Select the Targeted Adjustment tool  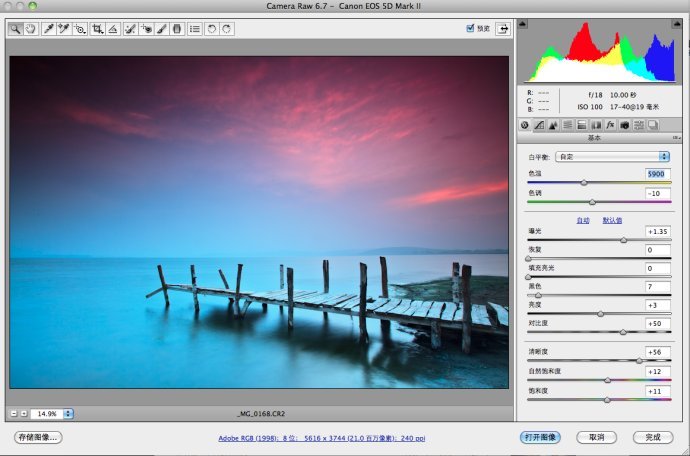[80, 29]
